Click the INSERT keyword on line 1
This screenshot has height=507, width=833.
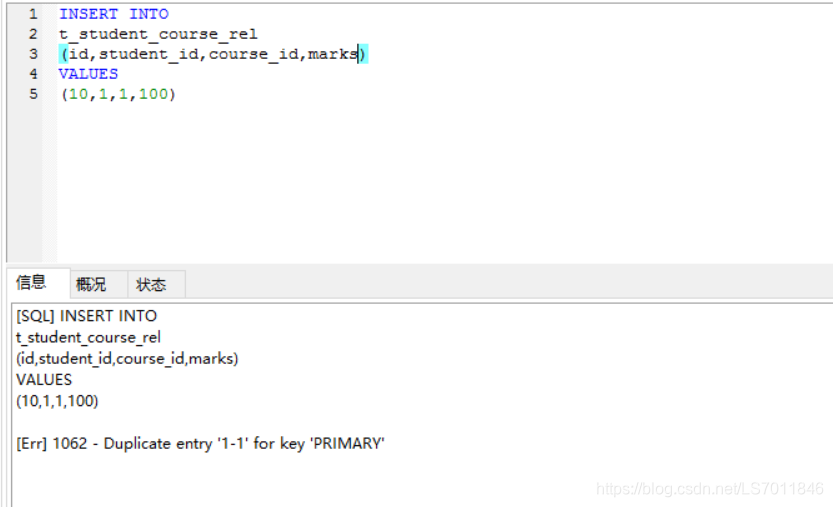click(x=88, y=14)
